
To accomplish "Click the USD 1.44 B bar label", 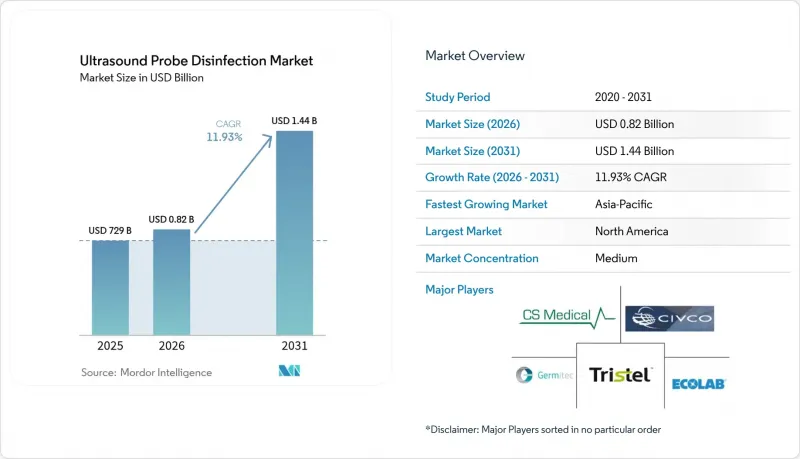I will point(294,121).
